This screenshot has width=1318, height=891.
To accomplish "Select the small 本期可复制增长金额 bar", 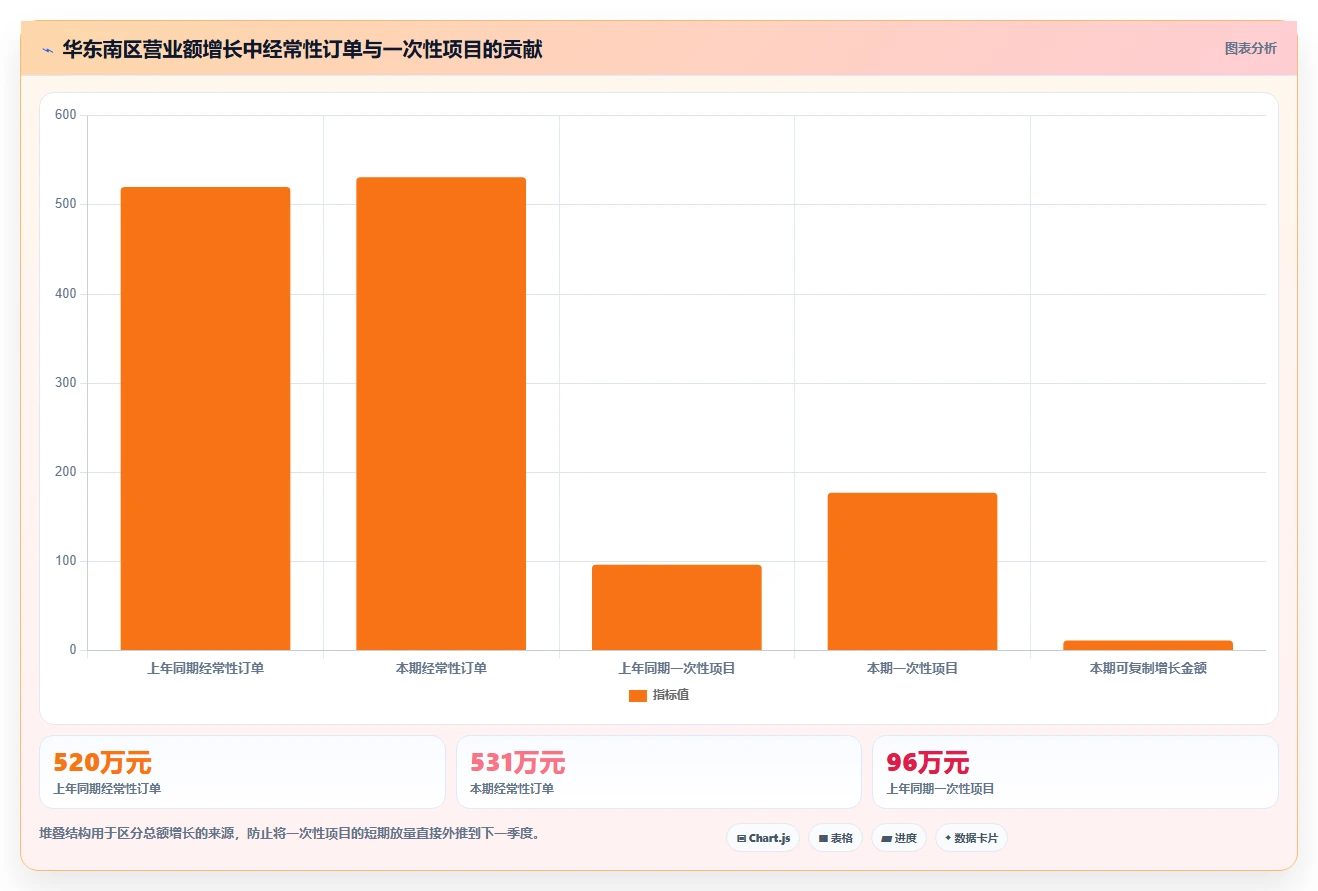I will (1148, 646).
